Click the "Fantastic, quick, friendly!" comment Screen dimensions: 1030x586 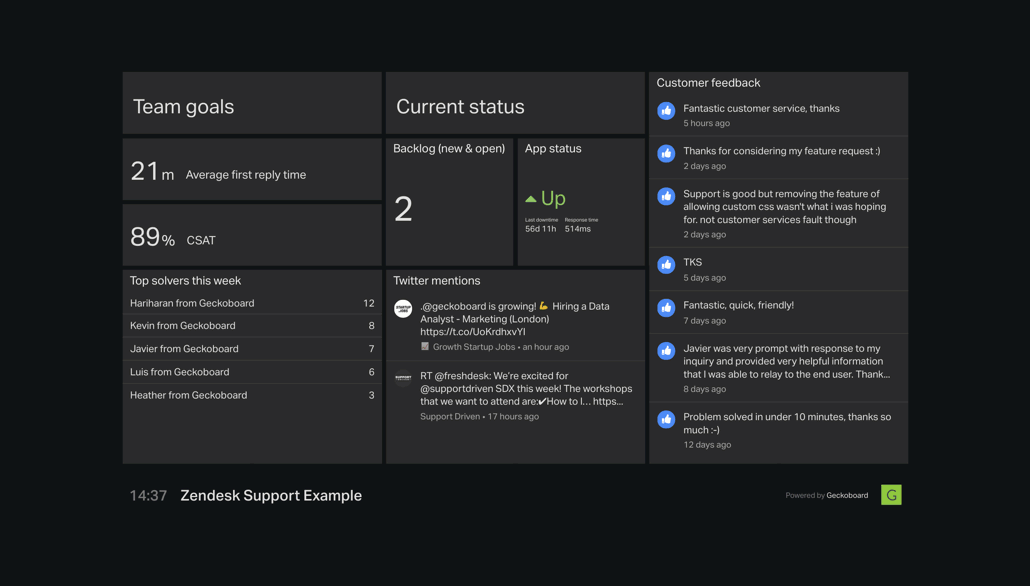tap(738, 305)
